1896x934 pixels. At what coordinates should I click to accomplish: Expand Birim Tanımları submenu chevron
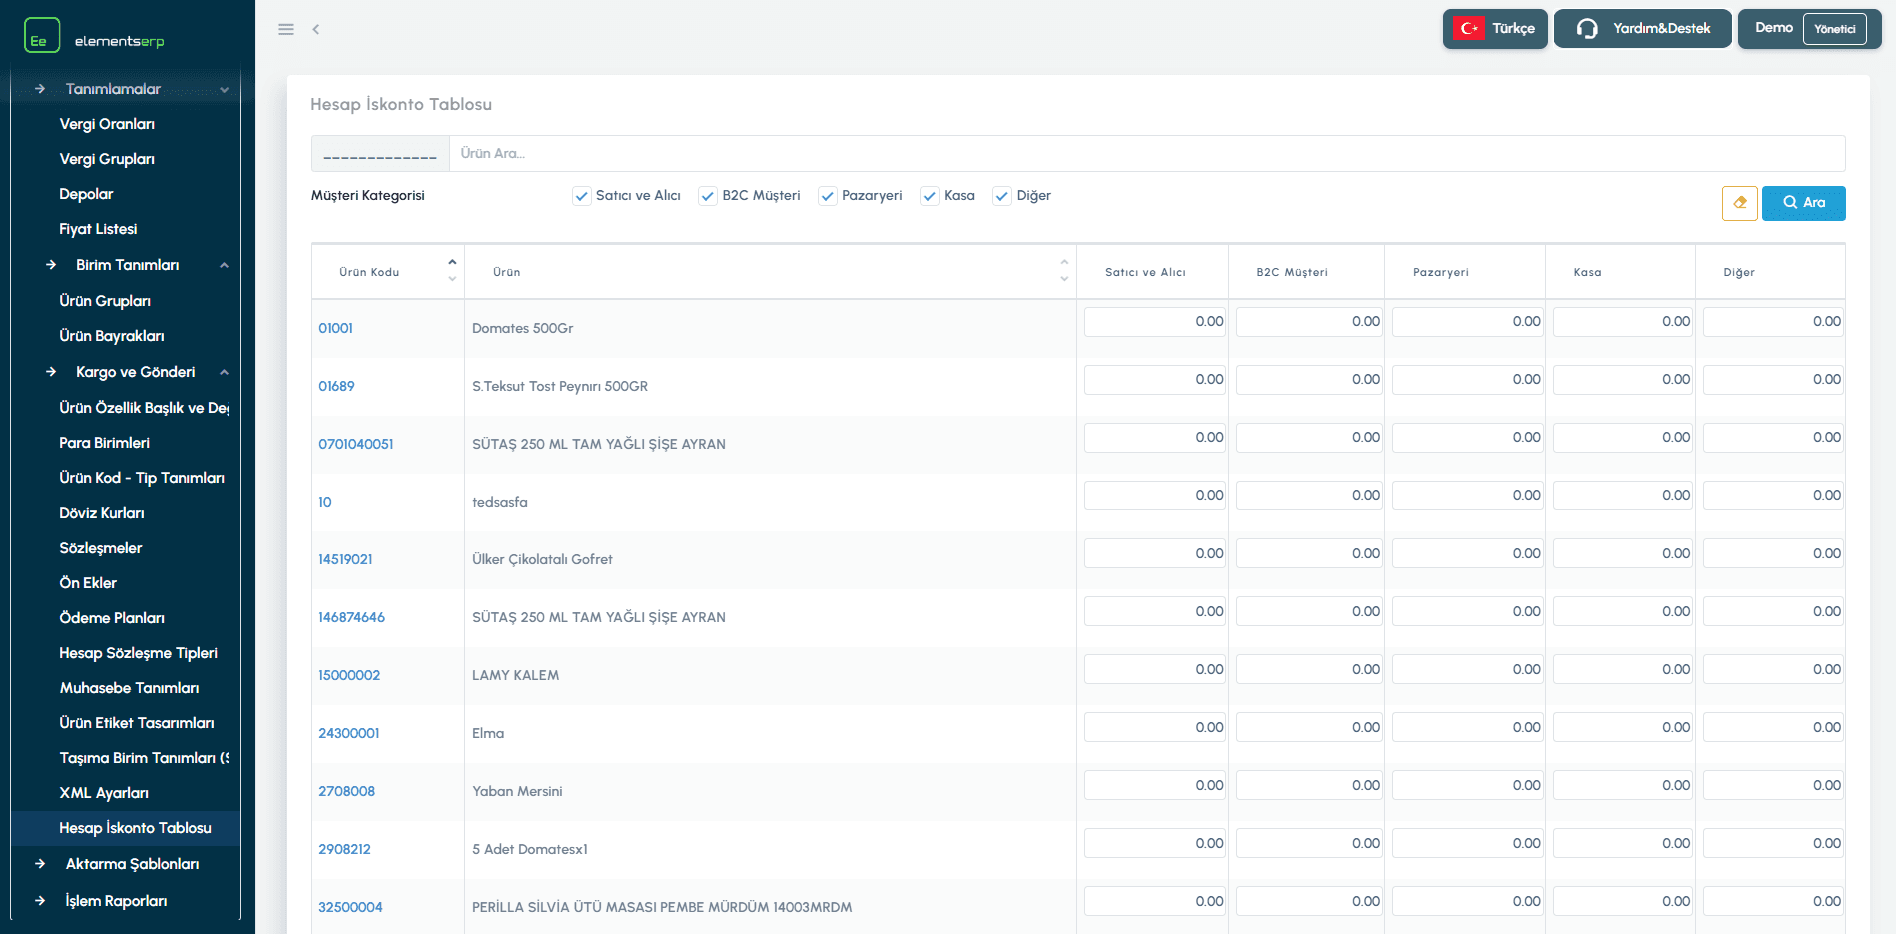224,265
